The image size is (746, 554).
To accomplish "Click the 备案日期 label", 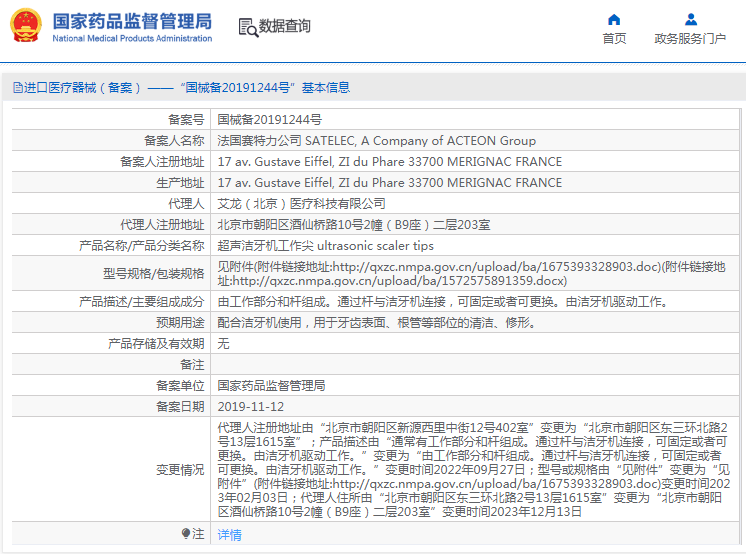I will pyautogui.click(x=180, y=406).
